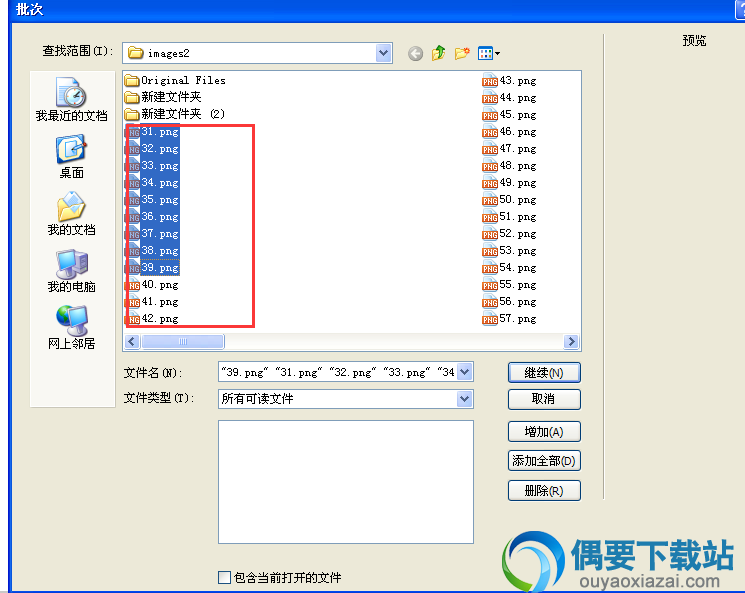This screenshot has width=745, height=593.
Task: Select file 40.png
Action: (x=153, y=285)
